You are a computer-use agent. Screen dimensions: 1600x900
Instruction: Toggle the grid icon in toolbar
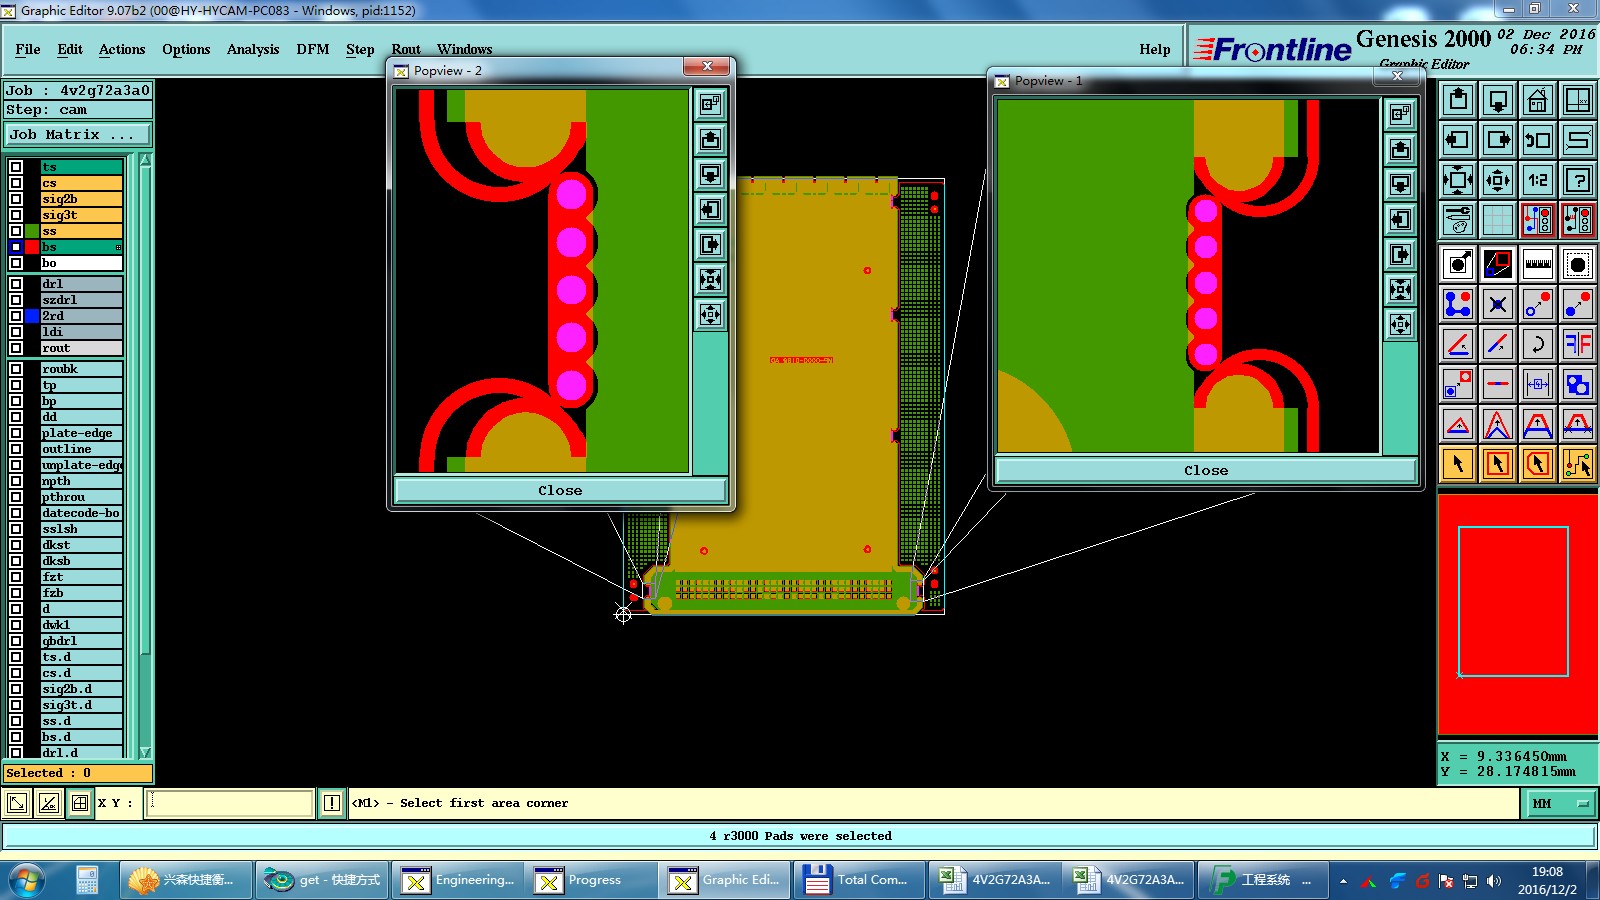click(x=1498, y=220)
